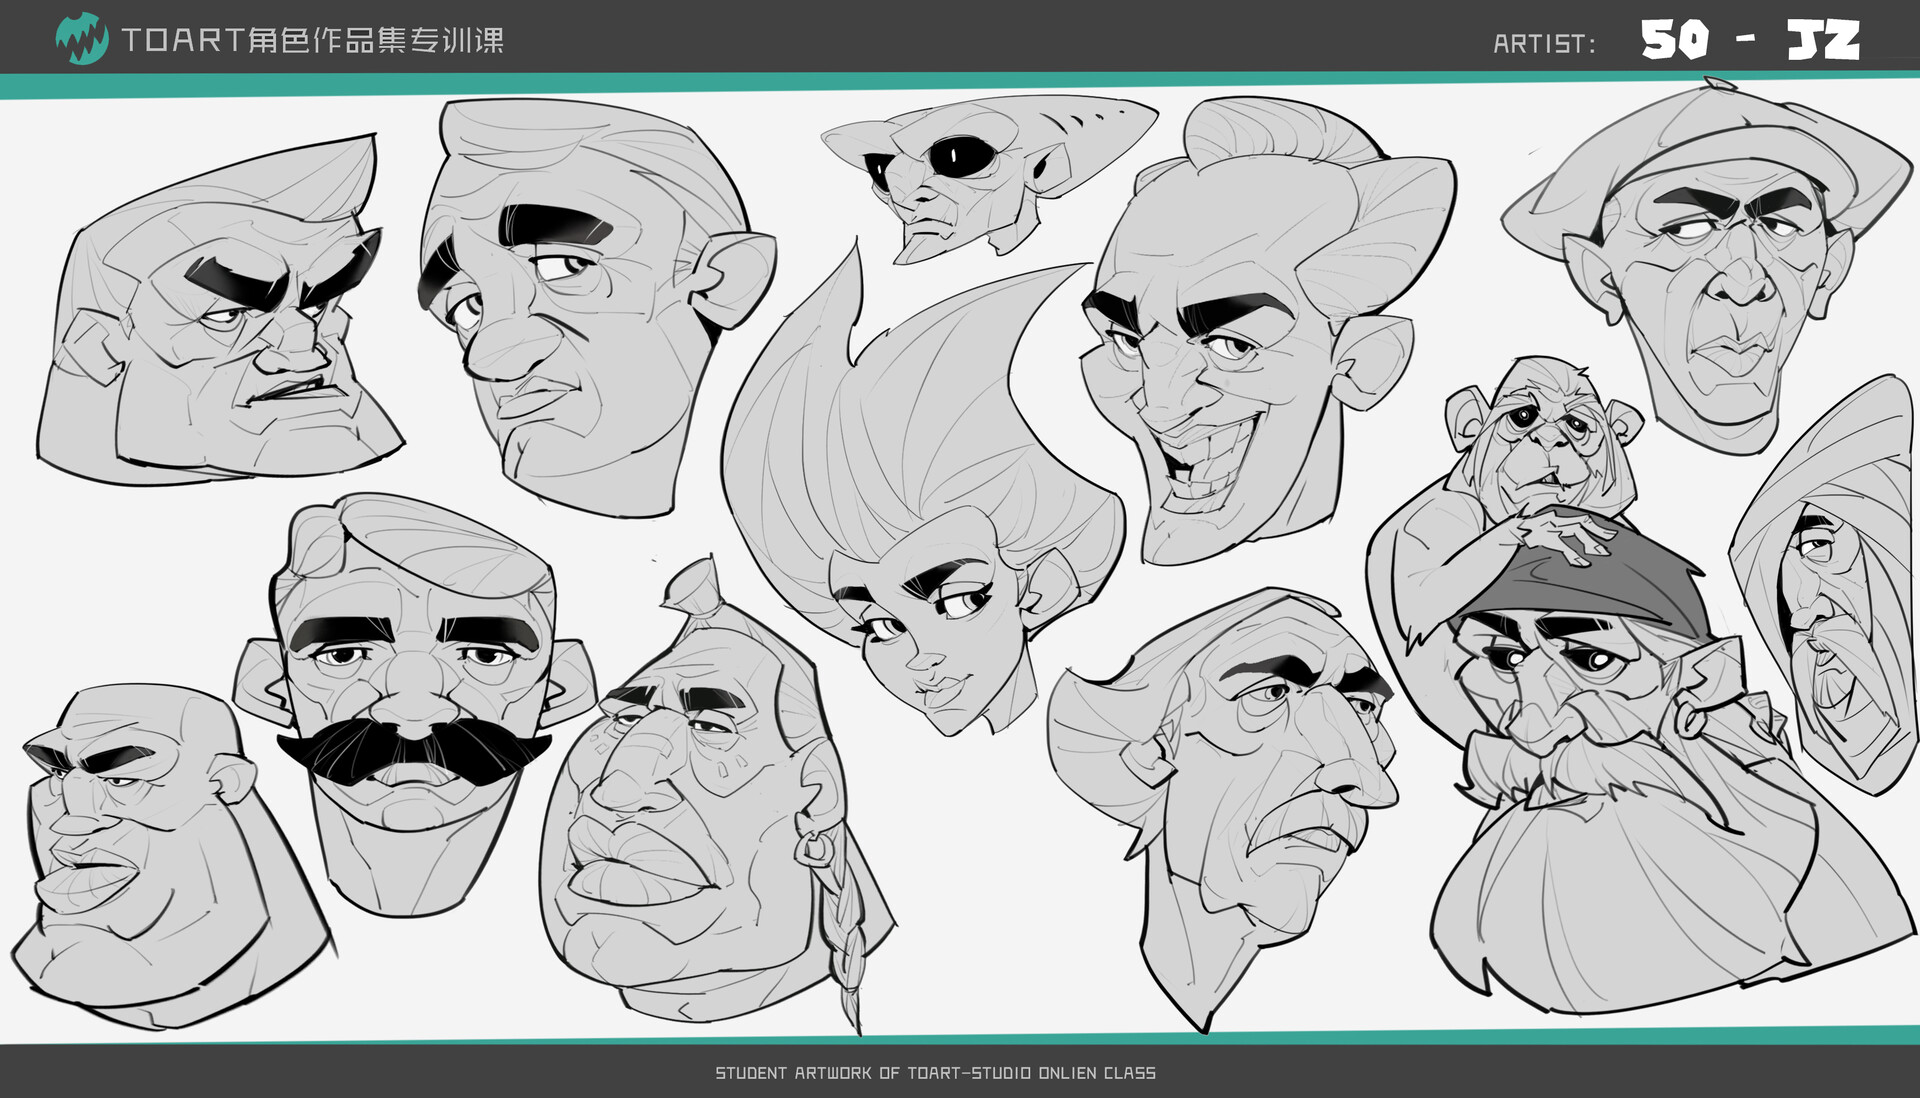
Task: Click the 'ARTIST:' label
Action: [1544, 44]
